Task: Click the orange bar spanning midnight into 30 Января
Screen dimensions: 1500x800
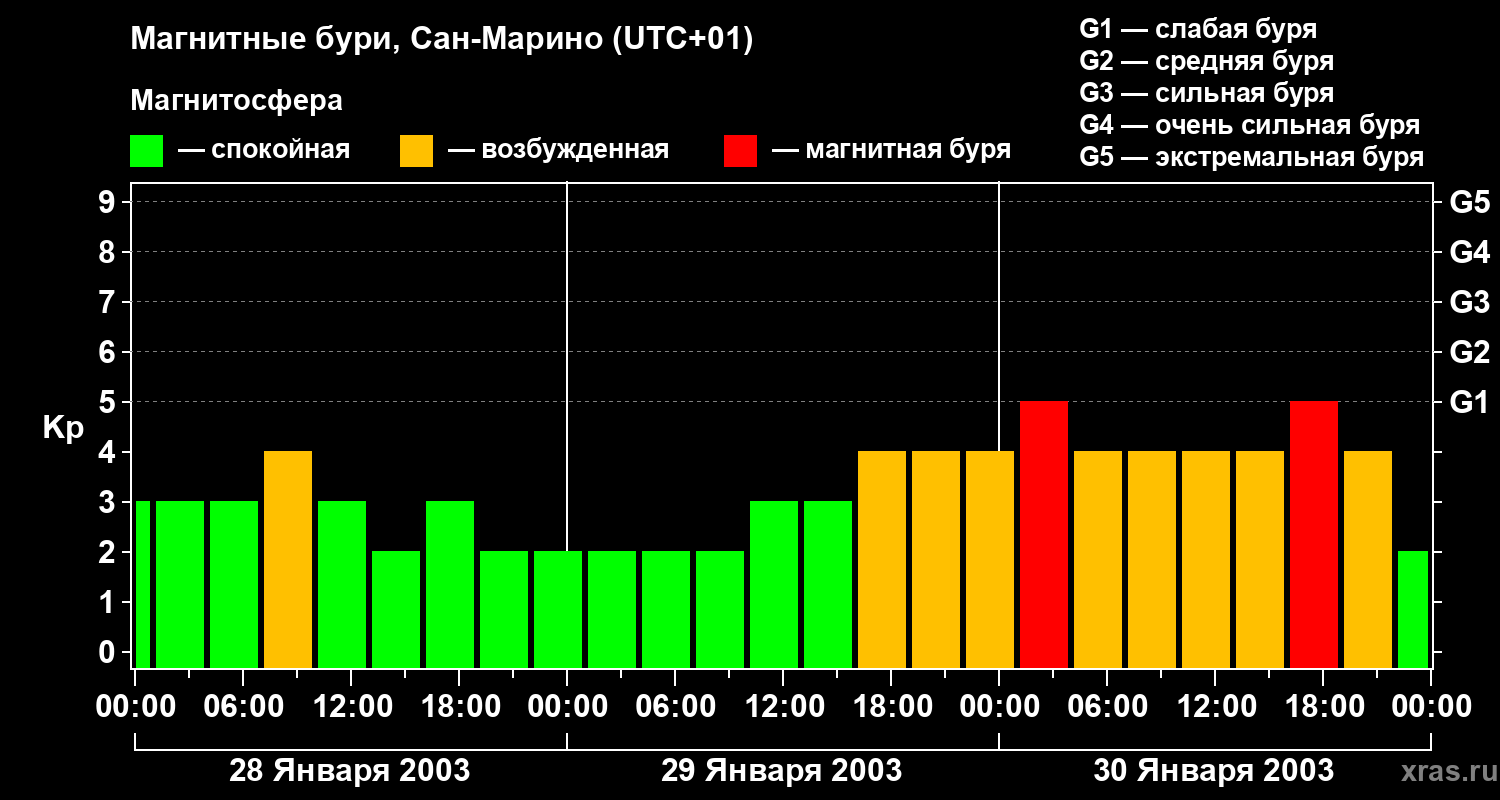Action: pyautogui.click(x=990, y=559)
